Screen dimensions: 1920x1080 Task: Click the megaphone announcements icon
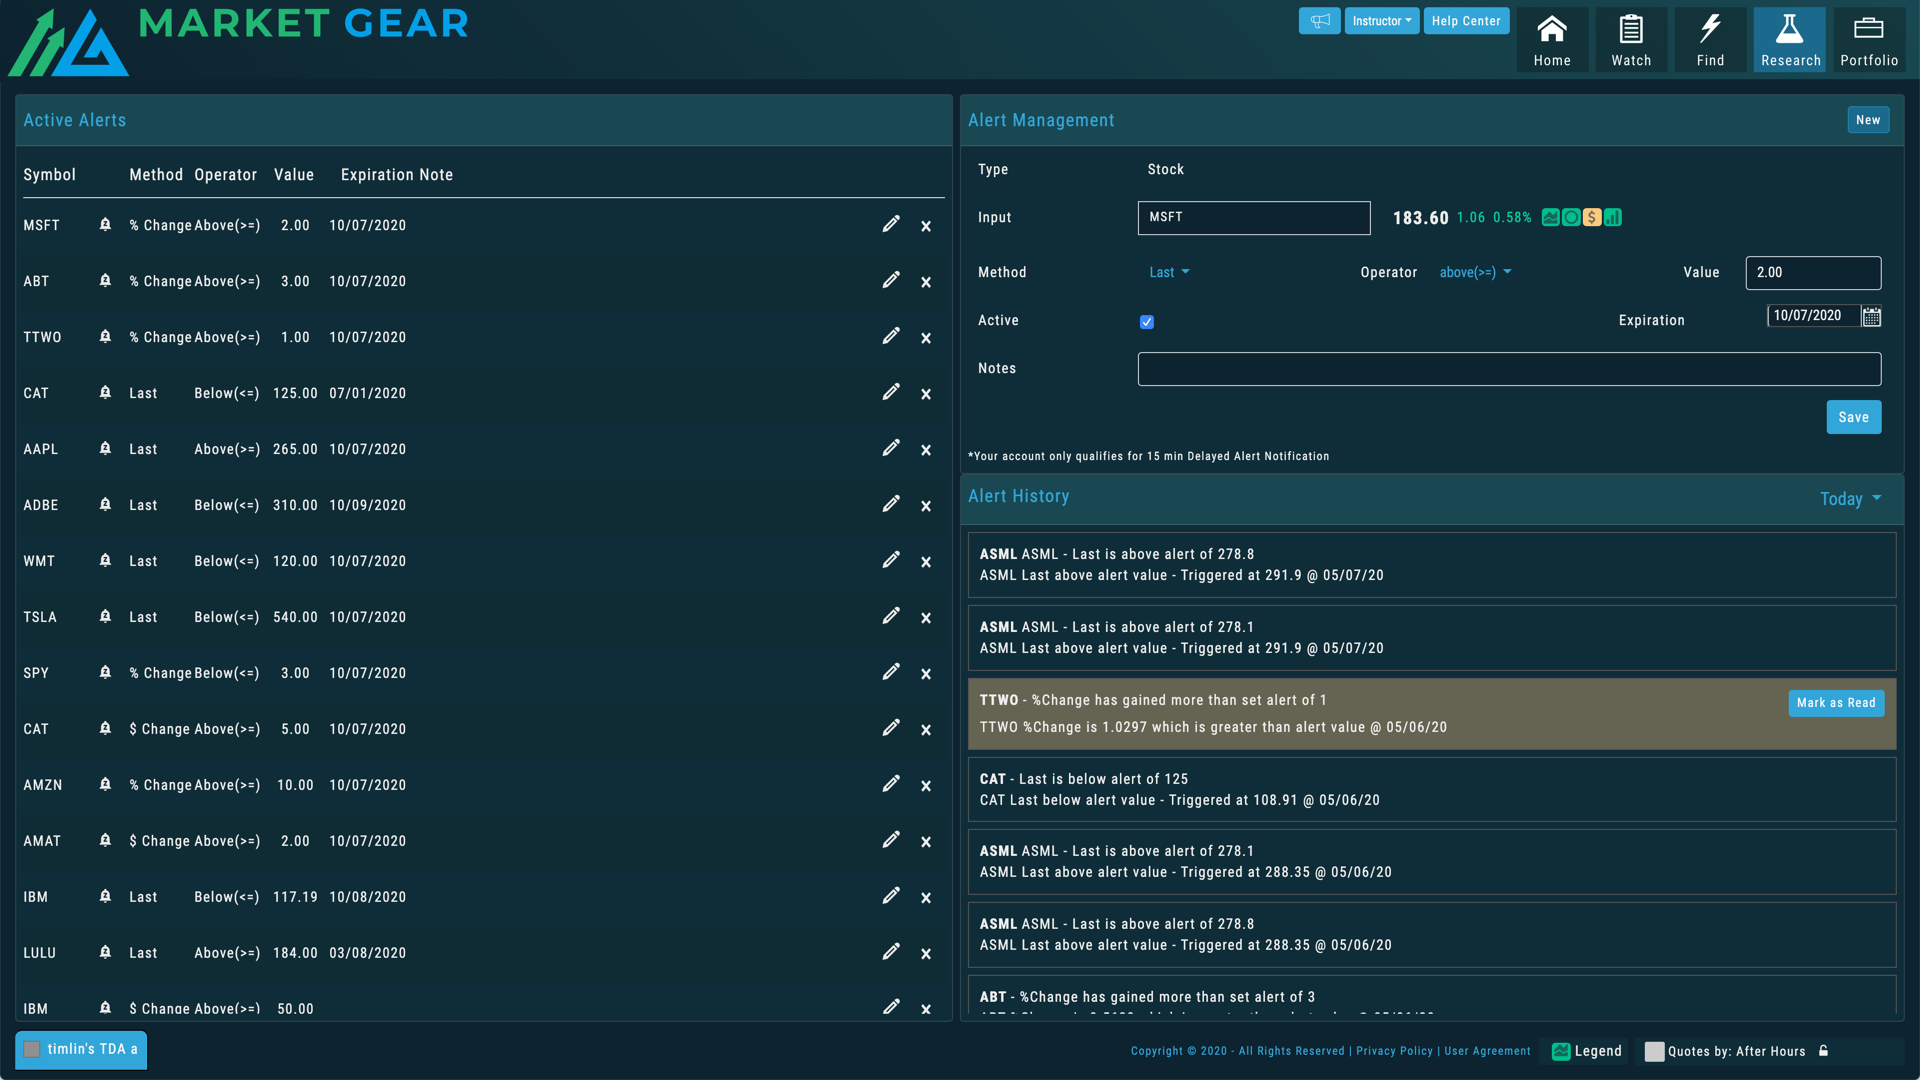[1320, 21]
